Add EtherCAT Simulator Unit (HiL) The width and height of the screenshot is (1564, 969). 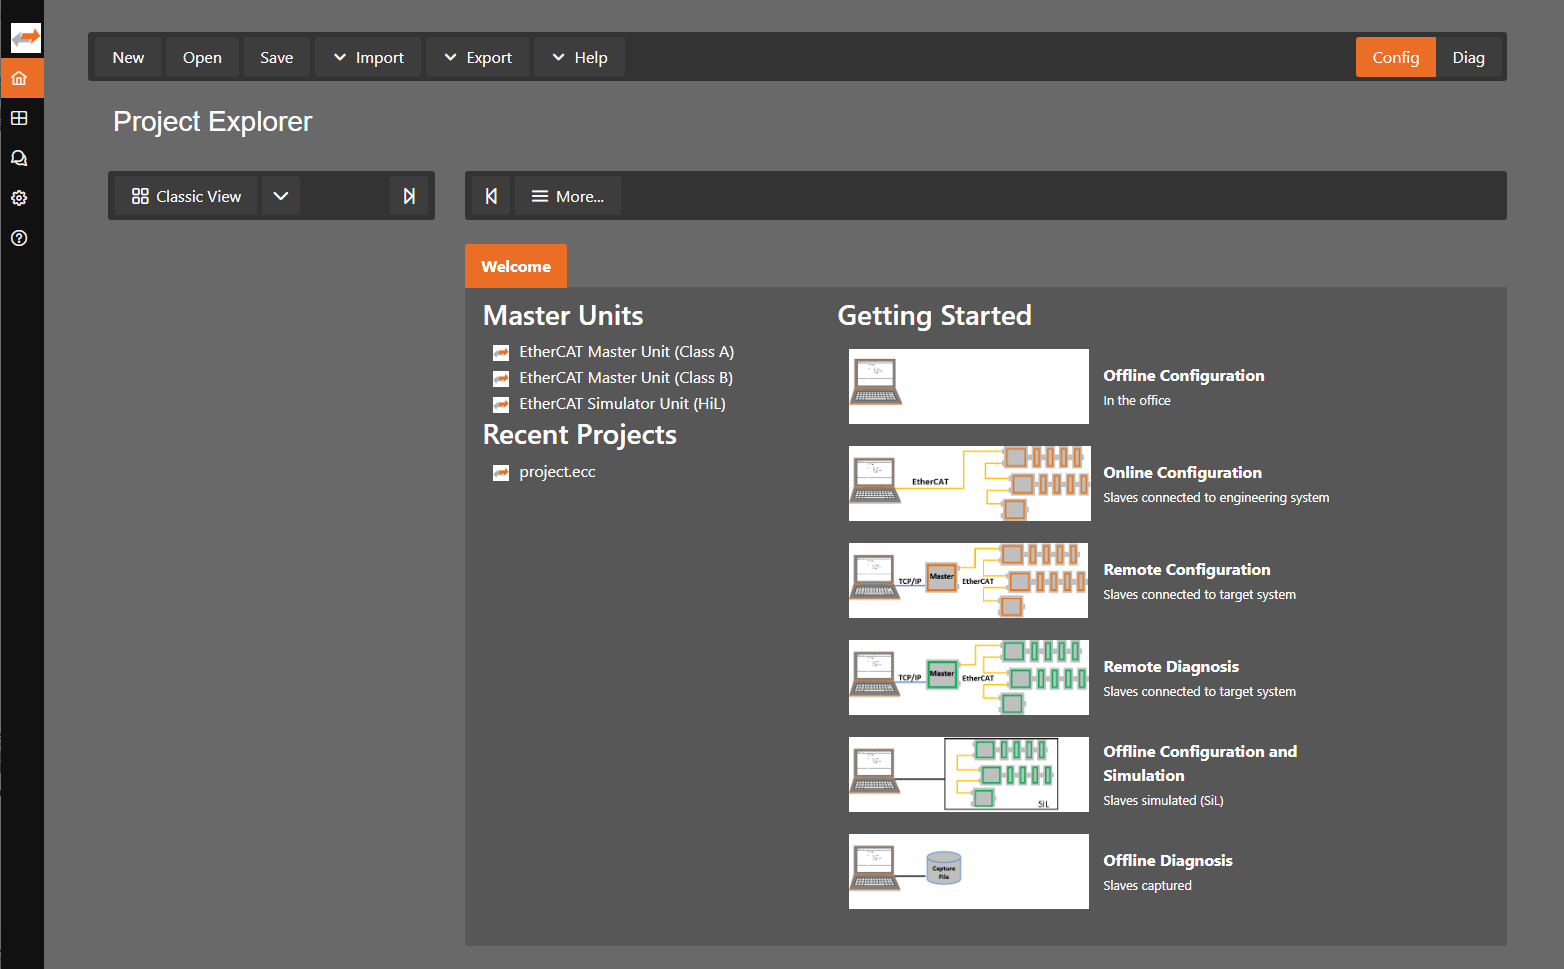622,404
